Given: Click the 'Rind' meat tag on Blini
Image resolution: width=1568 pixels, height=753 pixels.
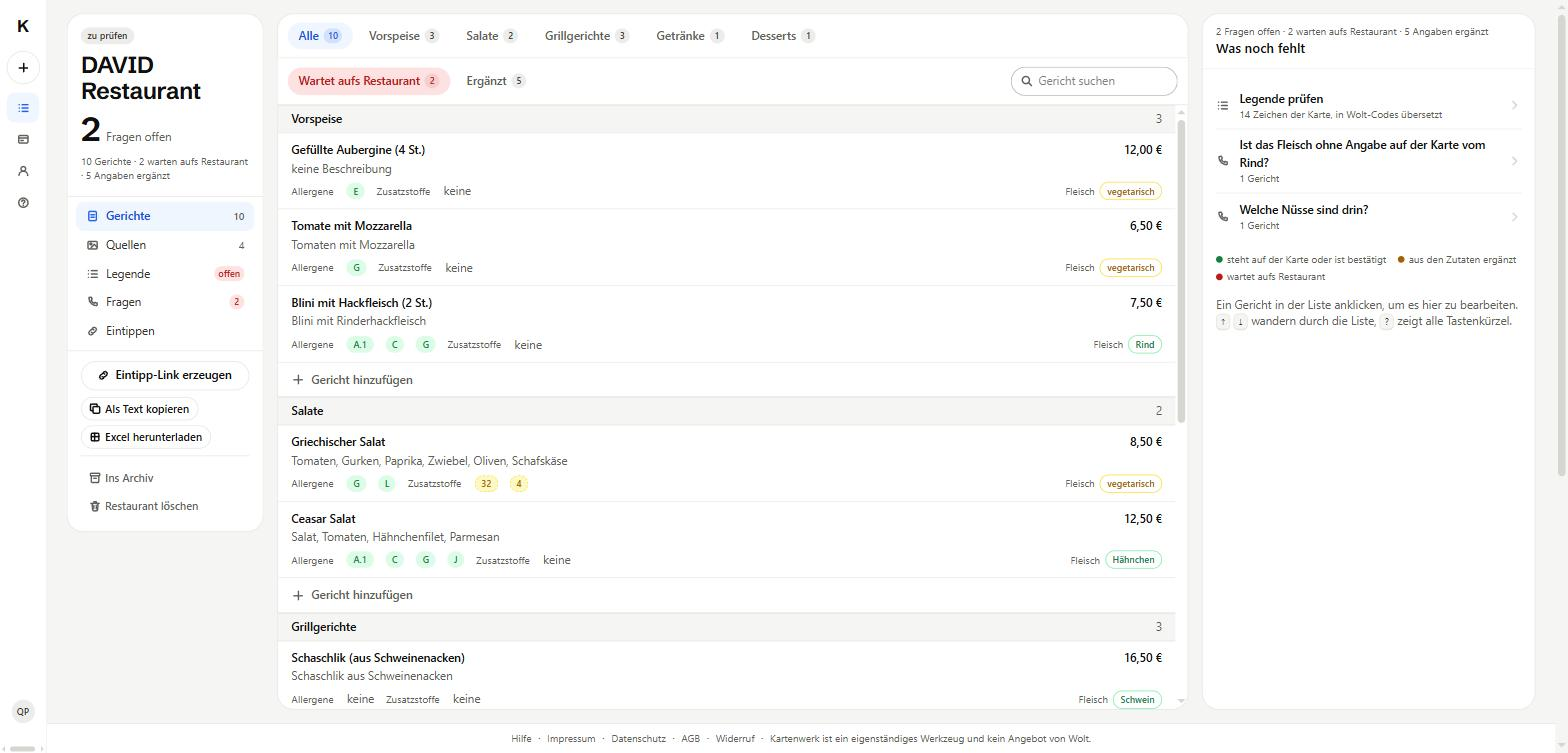Looking at the screenshot, I should tap(1145, 345).
